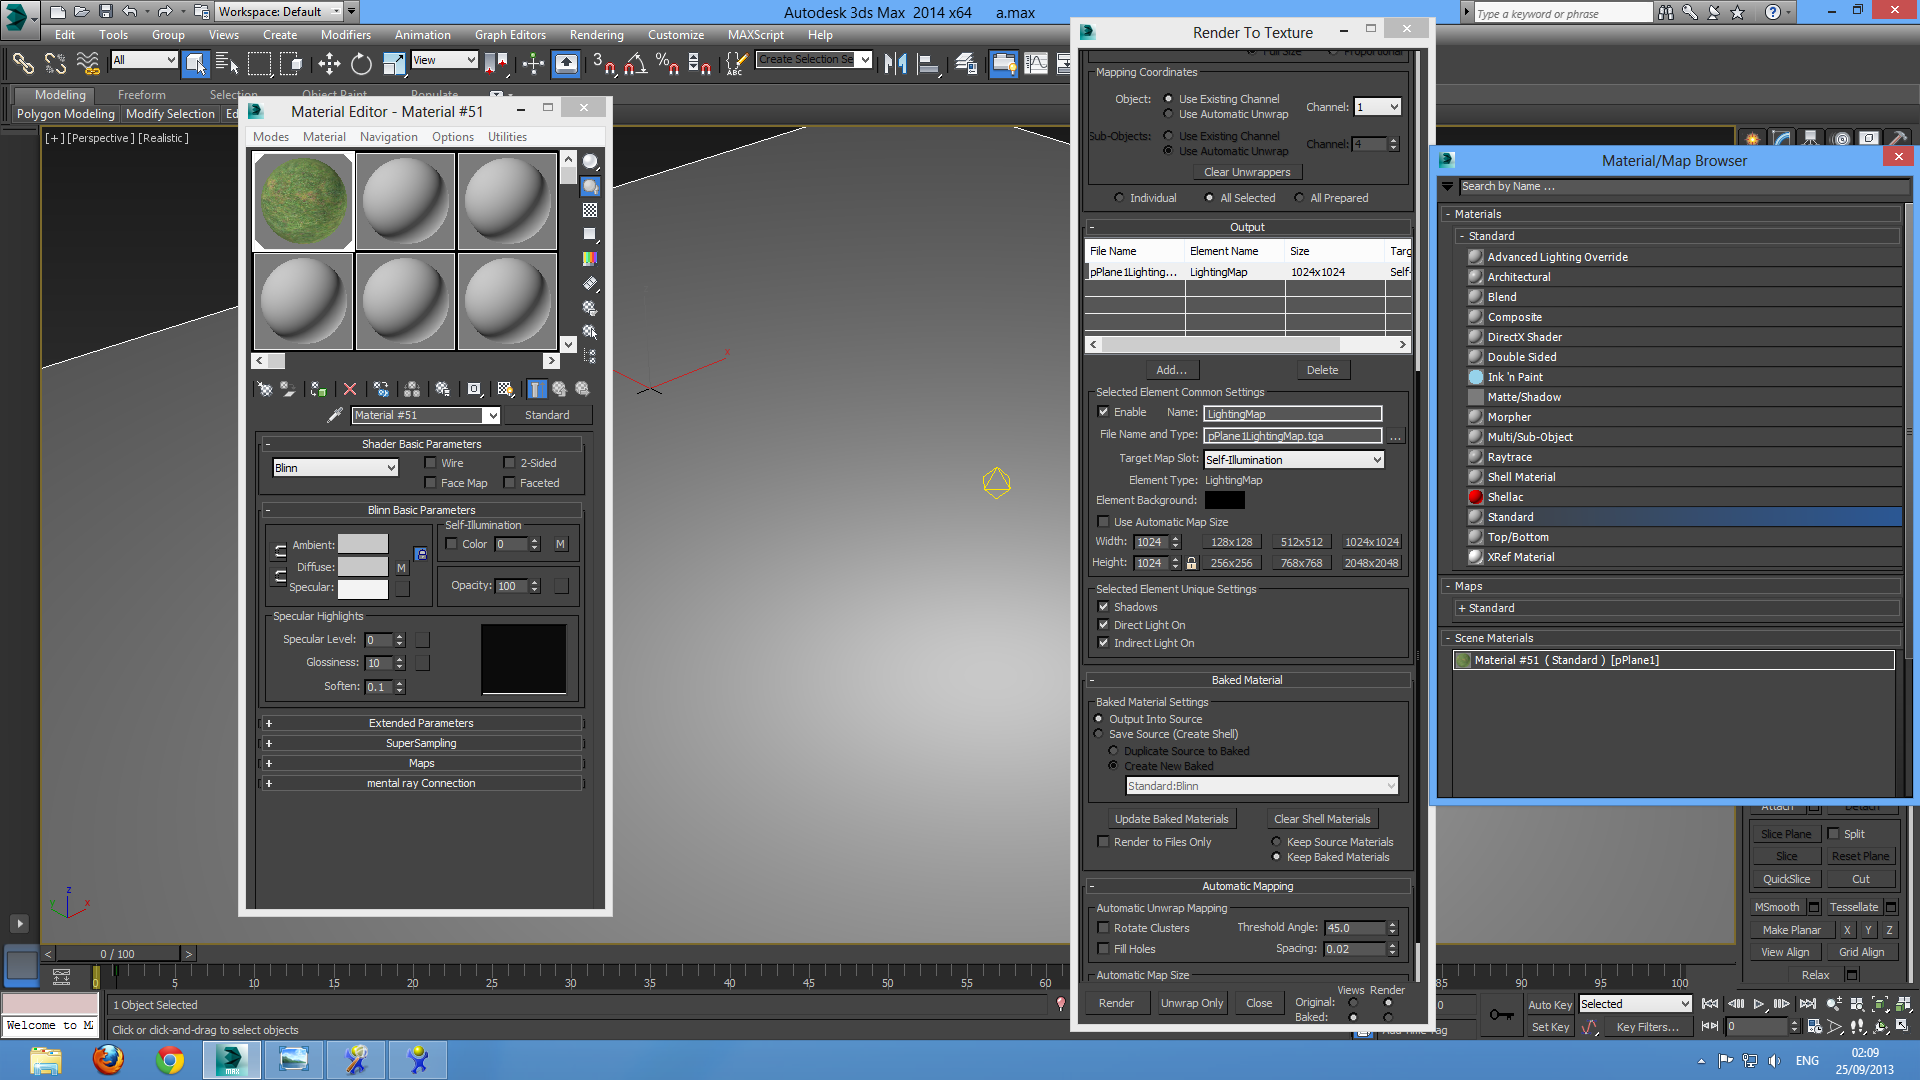Click the Render button
The image size is (1920, 1080).
(1116, 1003)
